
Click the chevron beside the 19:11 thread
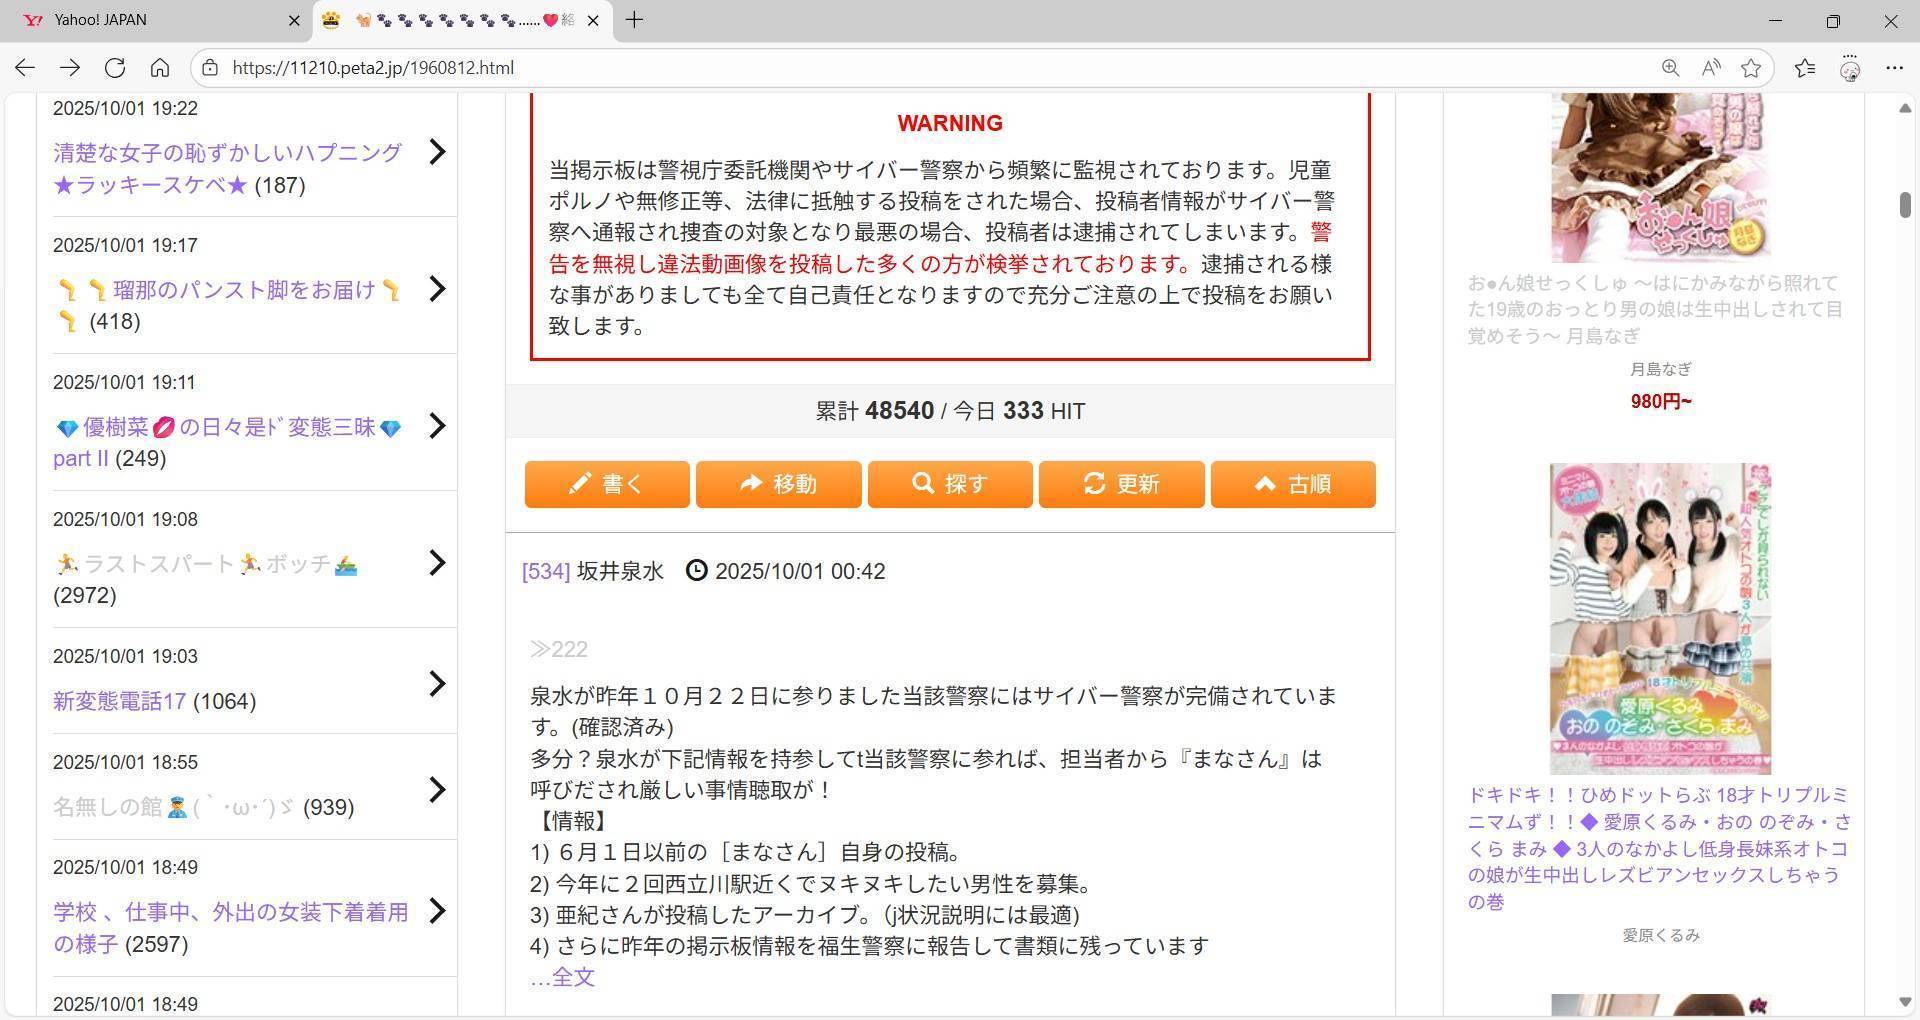coord(437,426)
